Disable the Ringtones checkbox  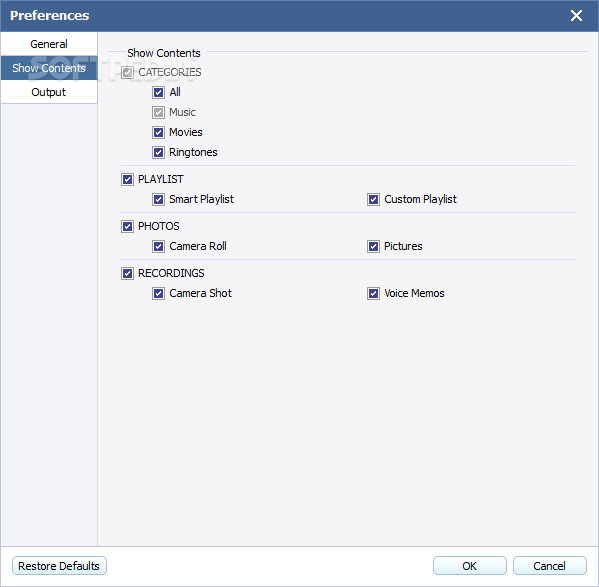tap(158, 152)
